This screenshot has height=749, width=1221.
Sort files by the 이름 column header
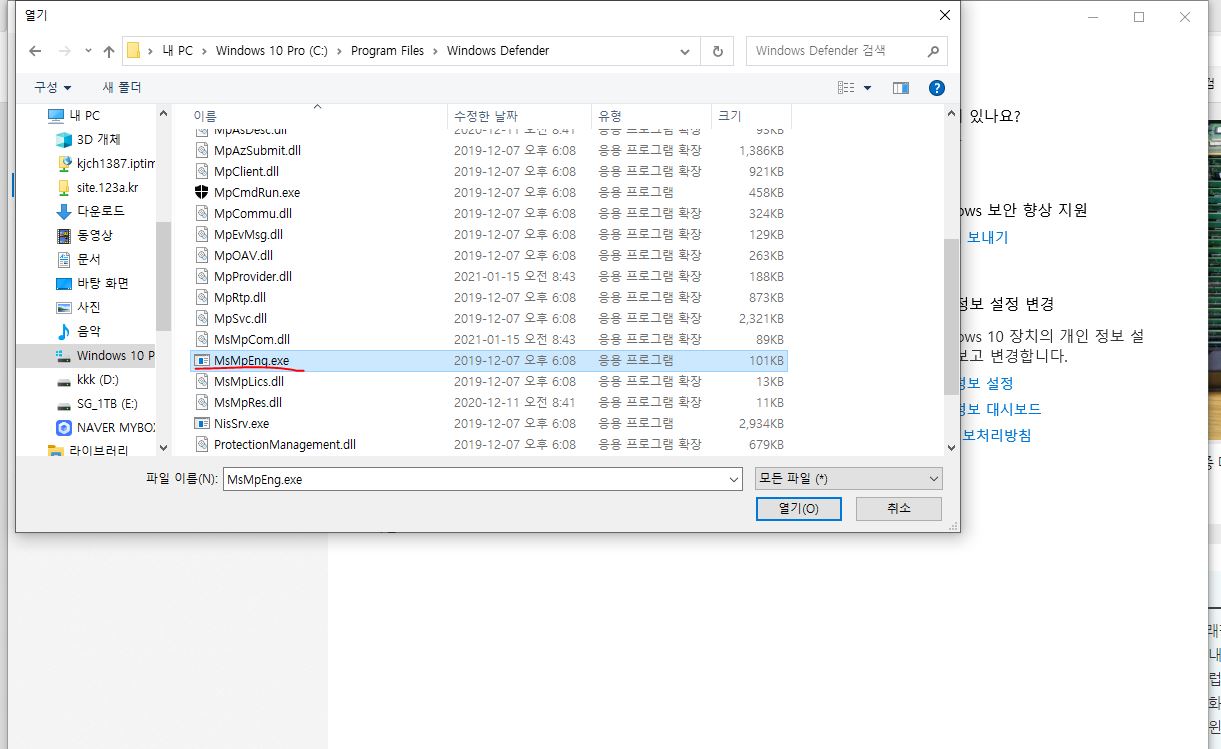(x=318, y=116)
